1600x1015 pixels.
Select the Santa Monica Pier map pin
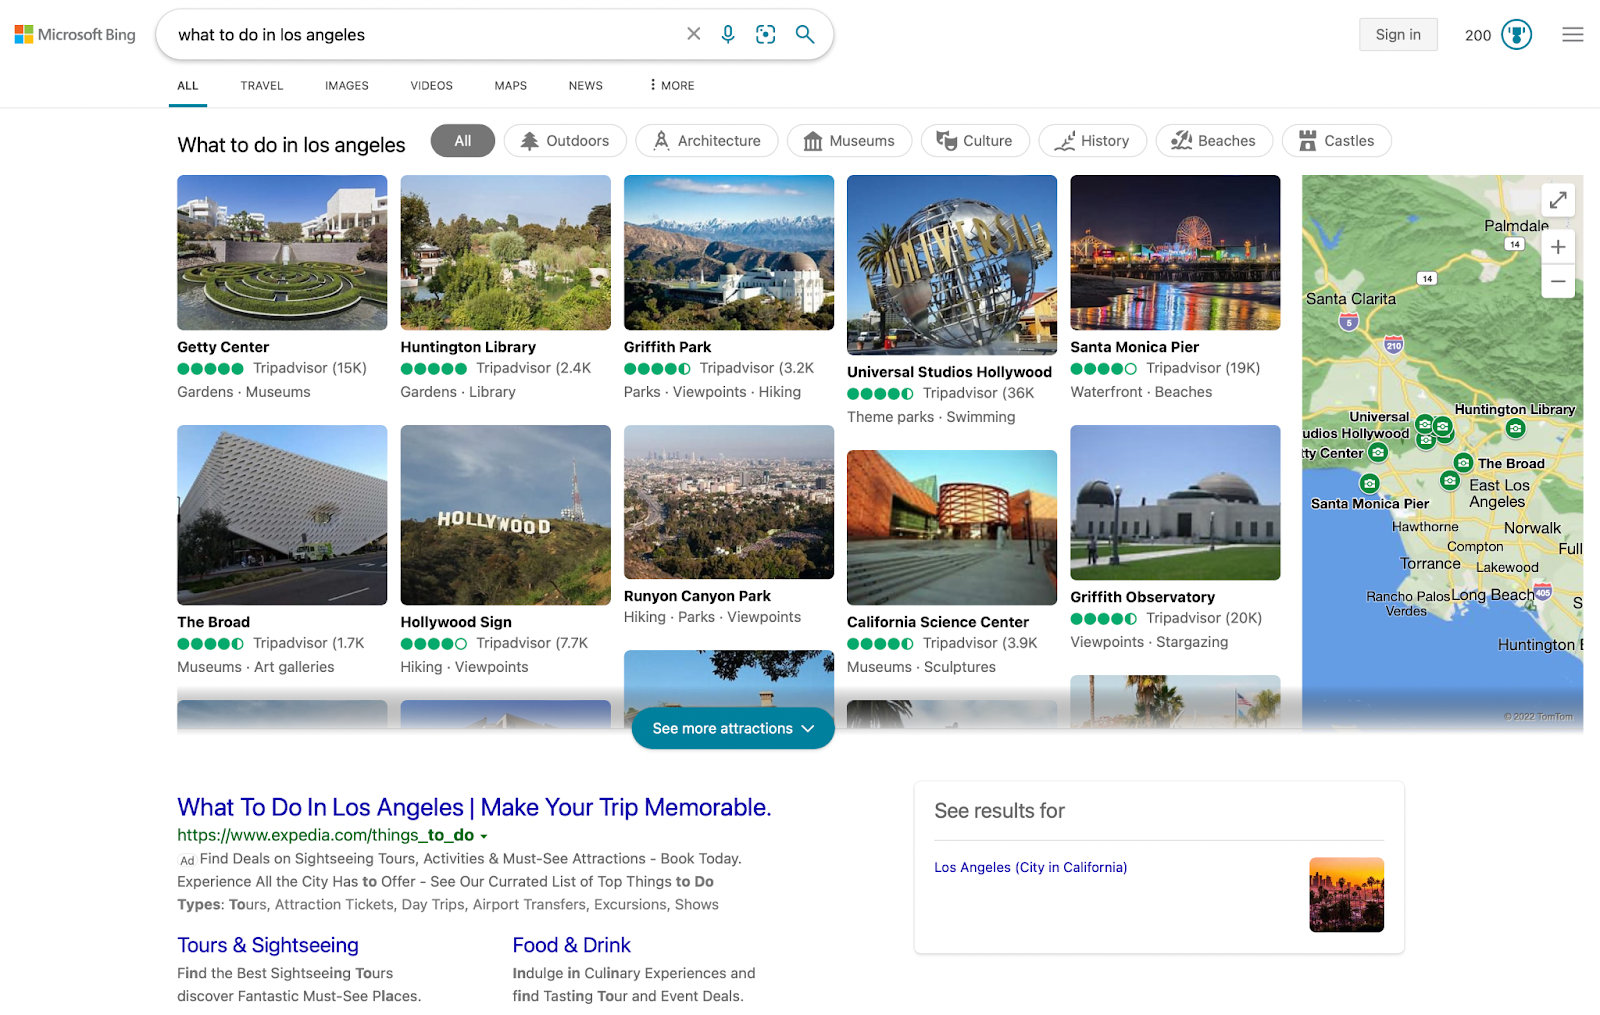click(x=1370, y=484)
